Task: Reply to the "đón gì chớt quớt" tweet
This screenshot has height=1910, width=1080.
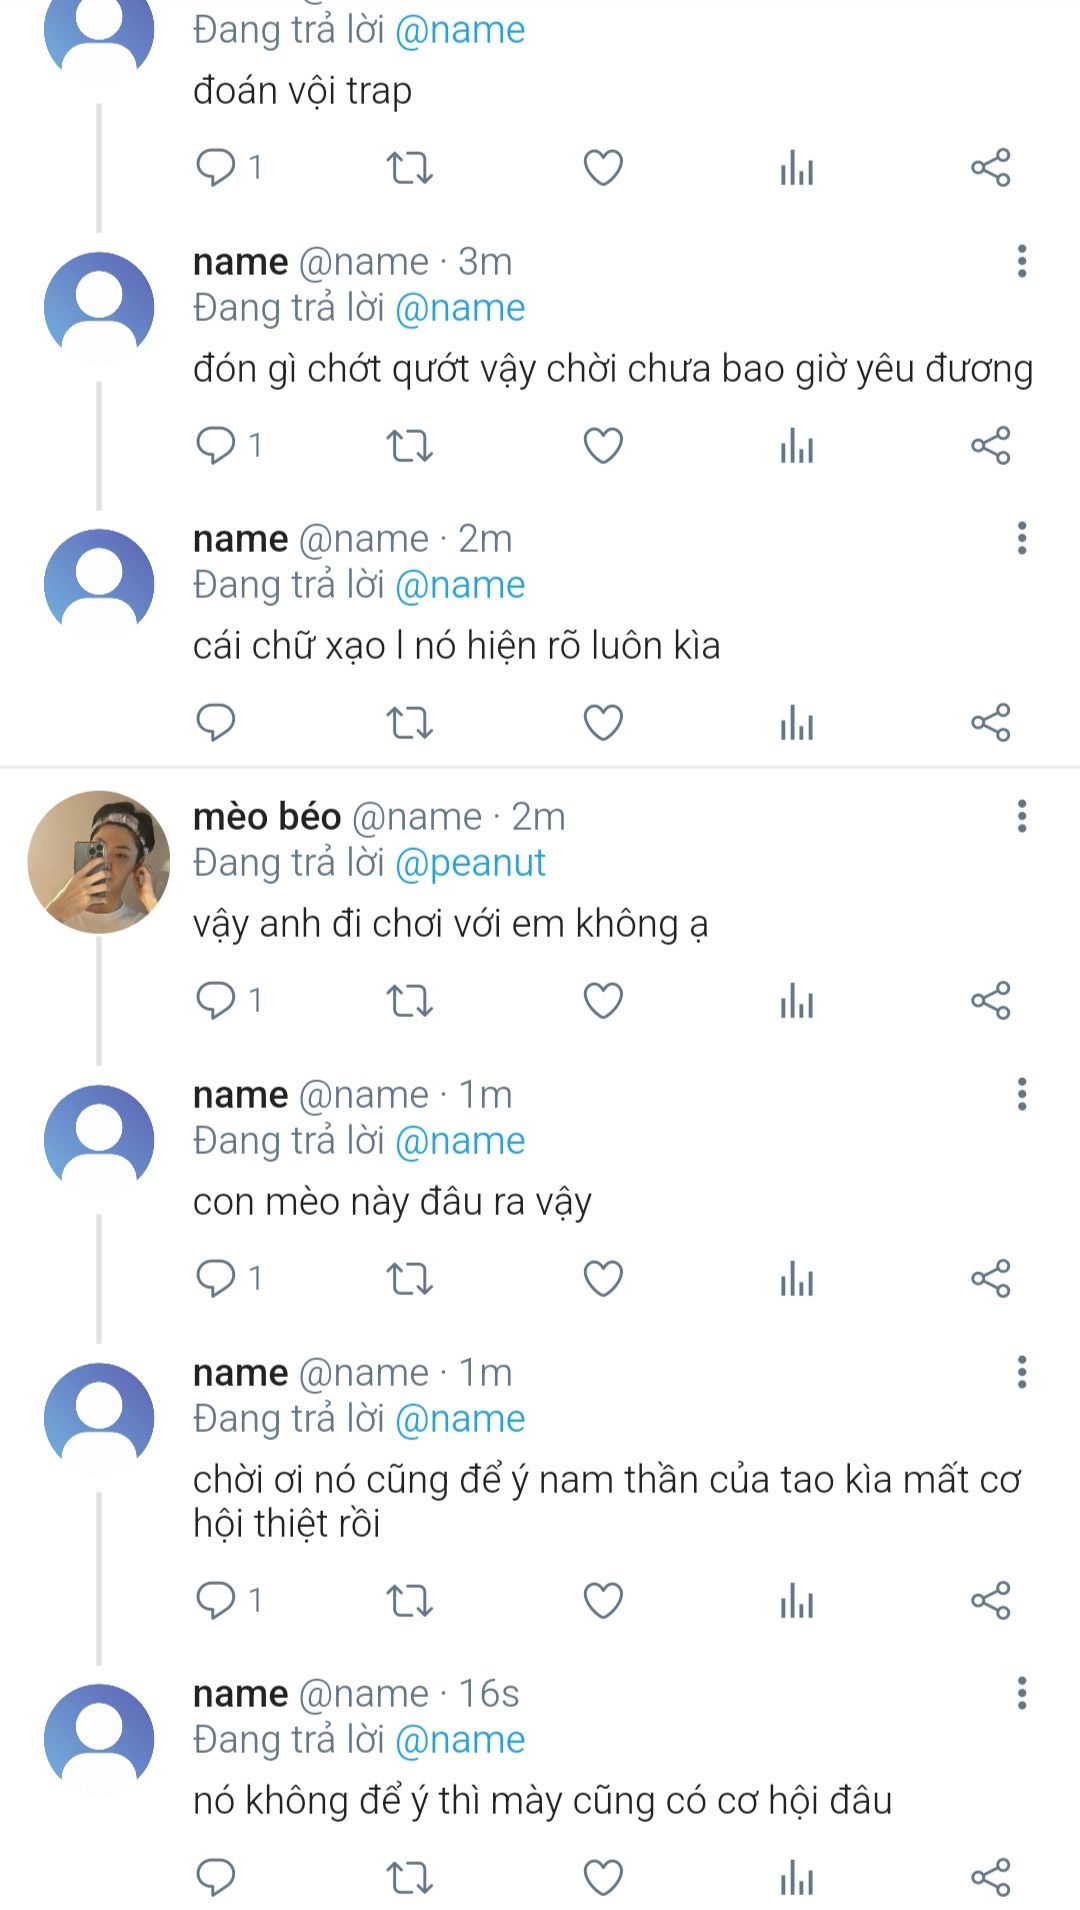Action: tap(216, 445)
